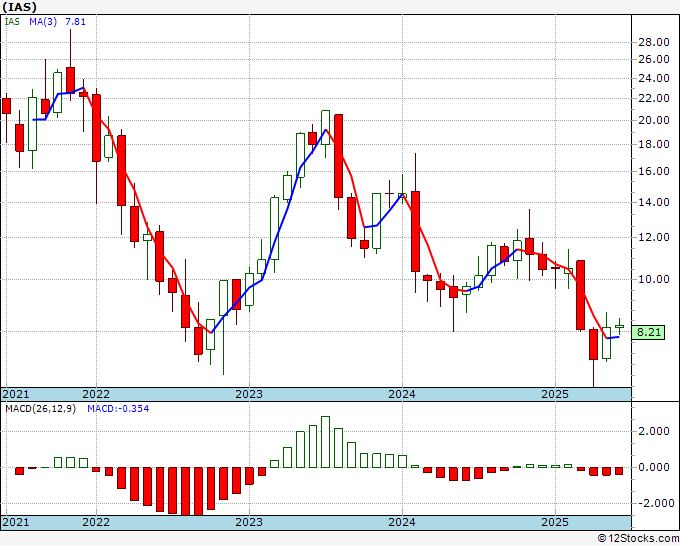680x546 pixels.
Task: Click 2025 on the MACD timeline
Action: [x=555, y=522]
